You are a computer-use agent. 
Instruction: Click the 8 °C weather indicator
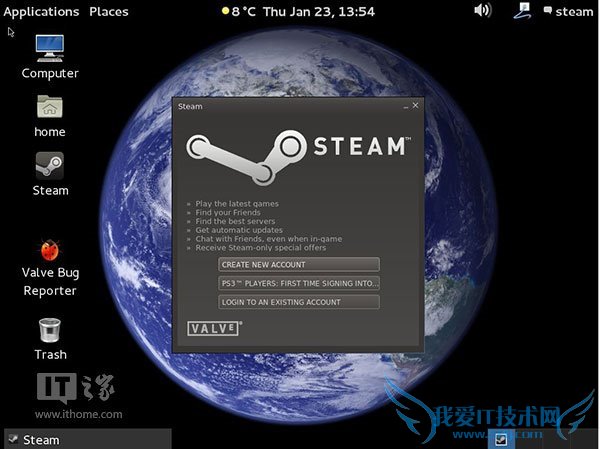coord(239,11)
